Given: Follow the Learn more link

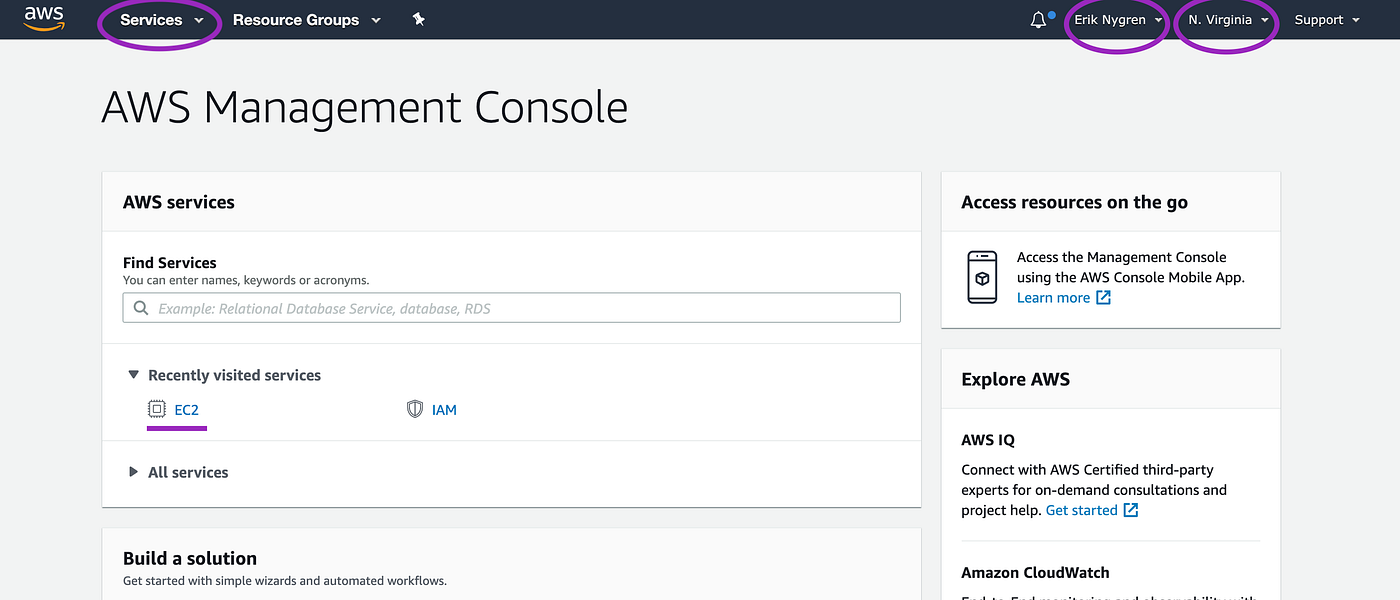Looking at the screenshot, I should pyautogui.click(x=1053, y=298).
